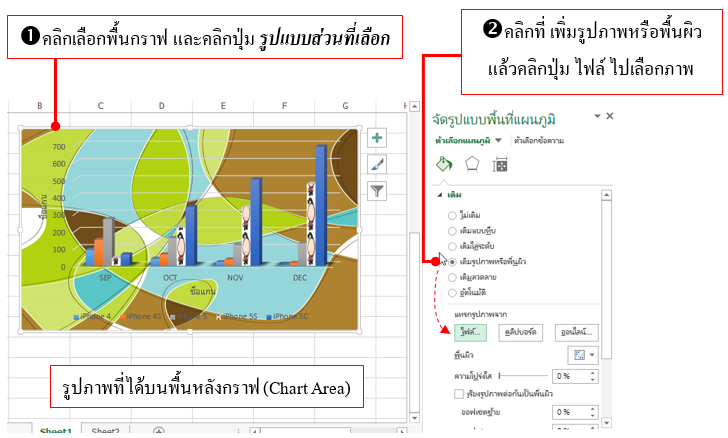The image size is (728, 438).
Task: Enable tile picture as texture checkbox
Action: (458, 394)
